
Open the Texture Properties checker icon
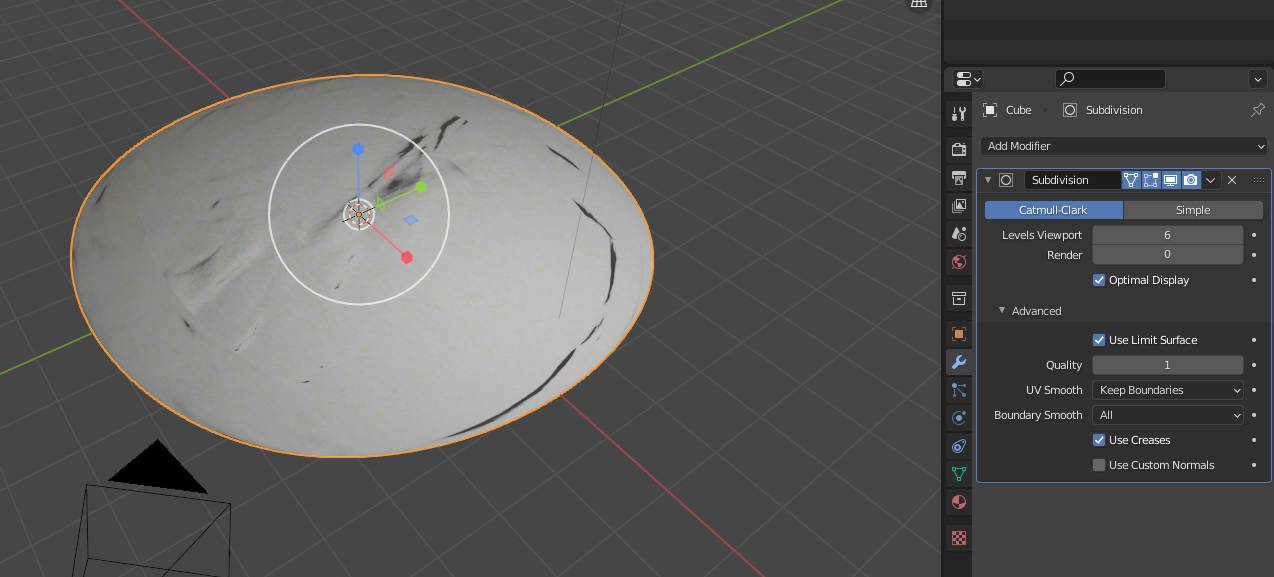click(x=958, y=538)
